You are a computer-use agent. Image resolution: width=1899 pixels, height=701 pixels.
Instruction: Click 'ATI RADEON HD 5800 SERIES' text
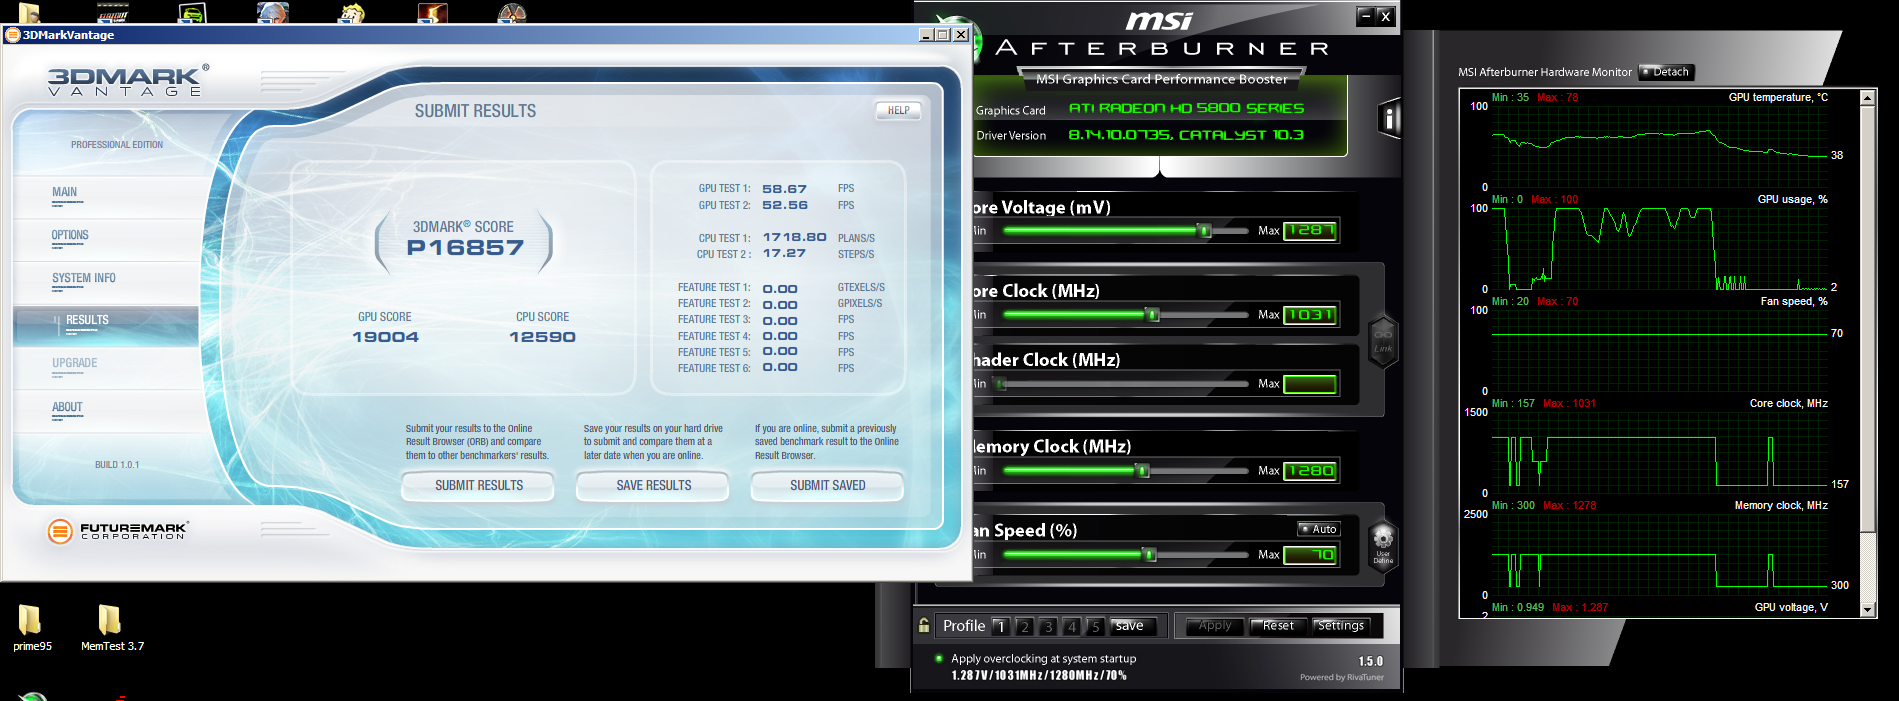tap(1186, 108)
